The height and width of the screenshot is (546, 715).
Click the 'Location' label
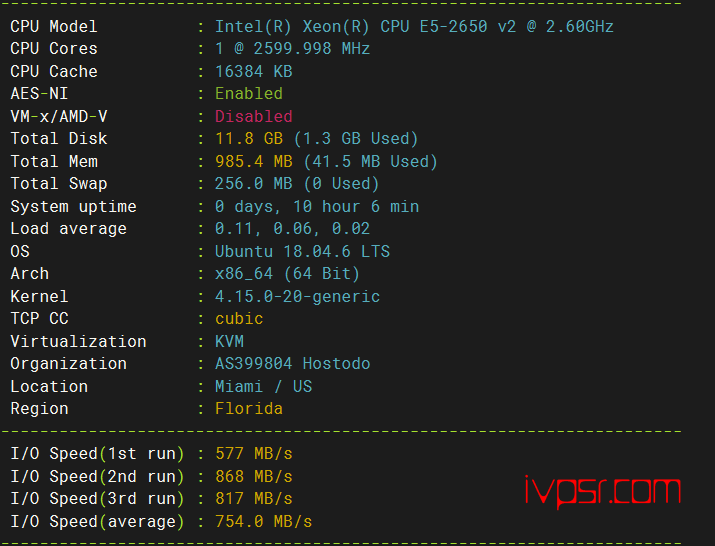(49, 386)
